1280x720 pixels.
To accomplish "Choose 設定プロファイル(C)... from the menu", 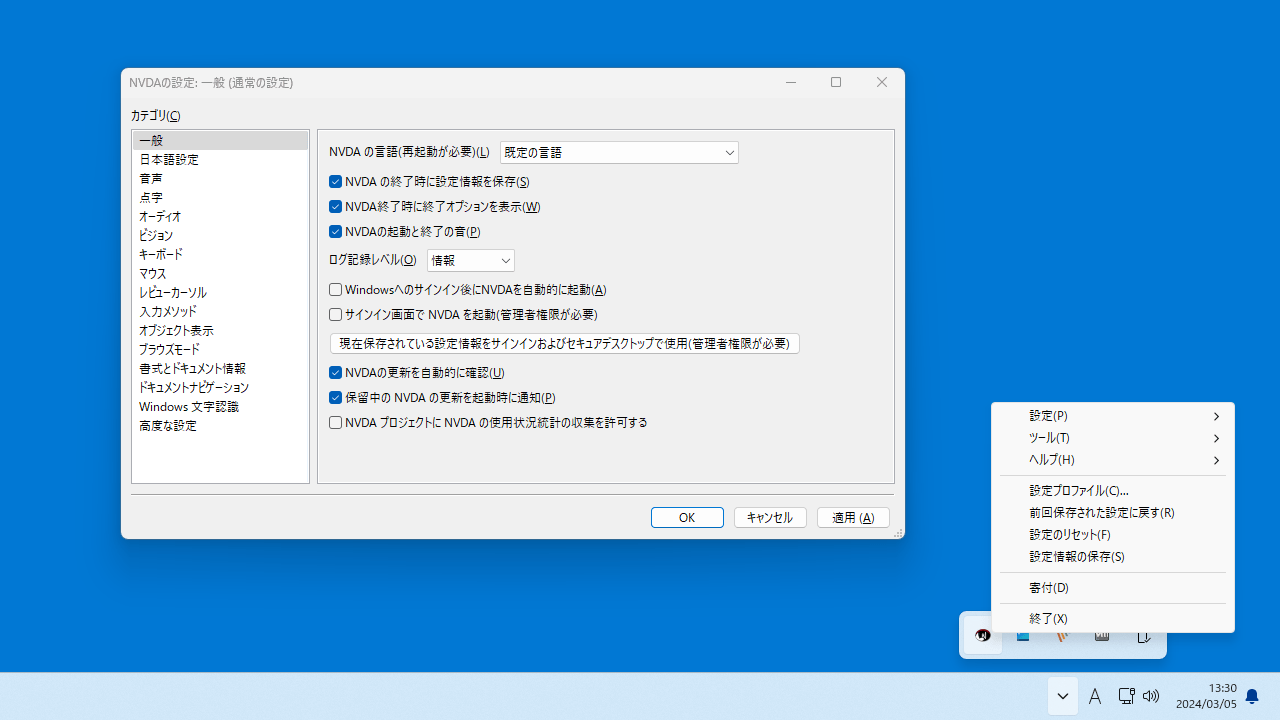I will [x=1113, y=491].
